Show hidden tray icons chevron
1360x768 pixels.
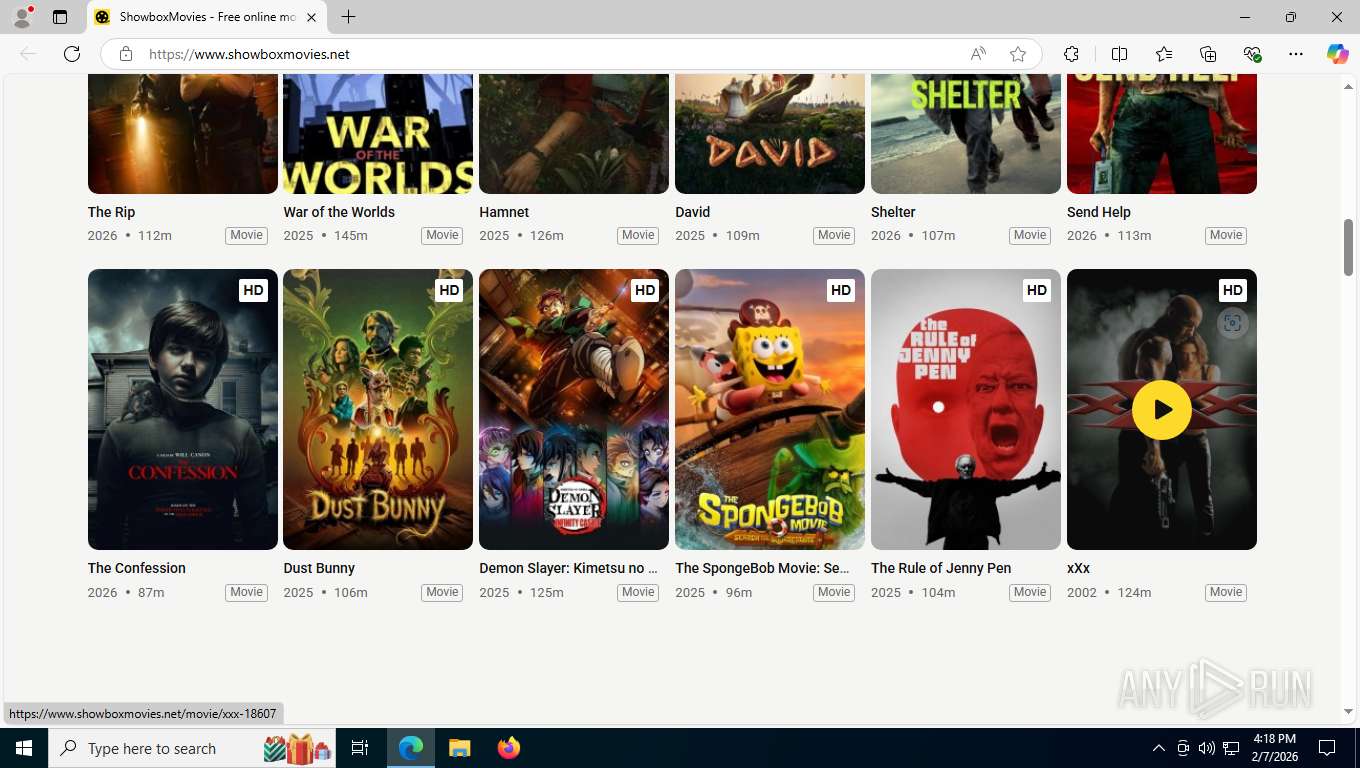1159,748
